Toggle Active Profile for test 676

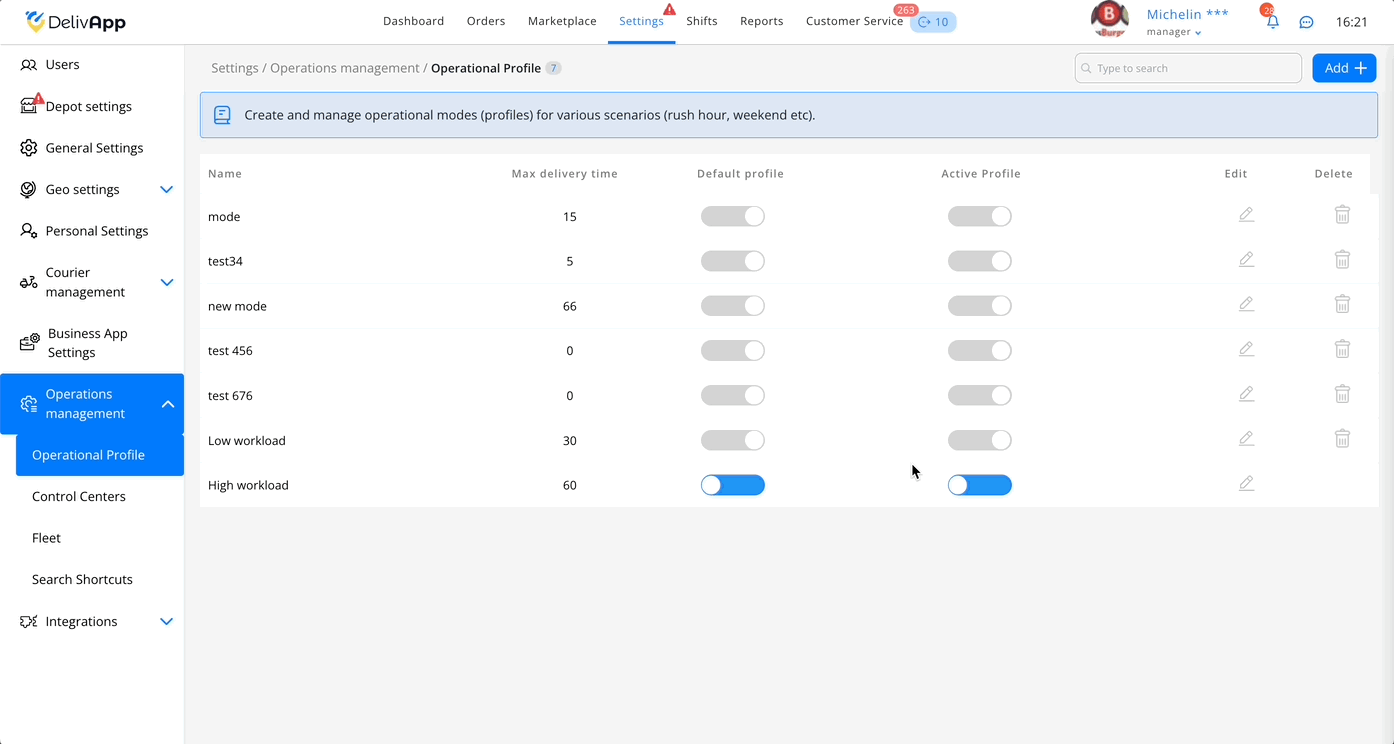pos(980,396)
